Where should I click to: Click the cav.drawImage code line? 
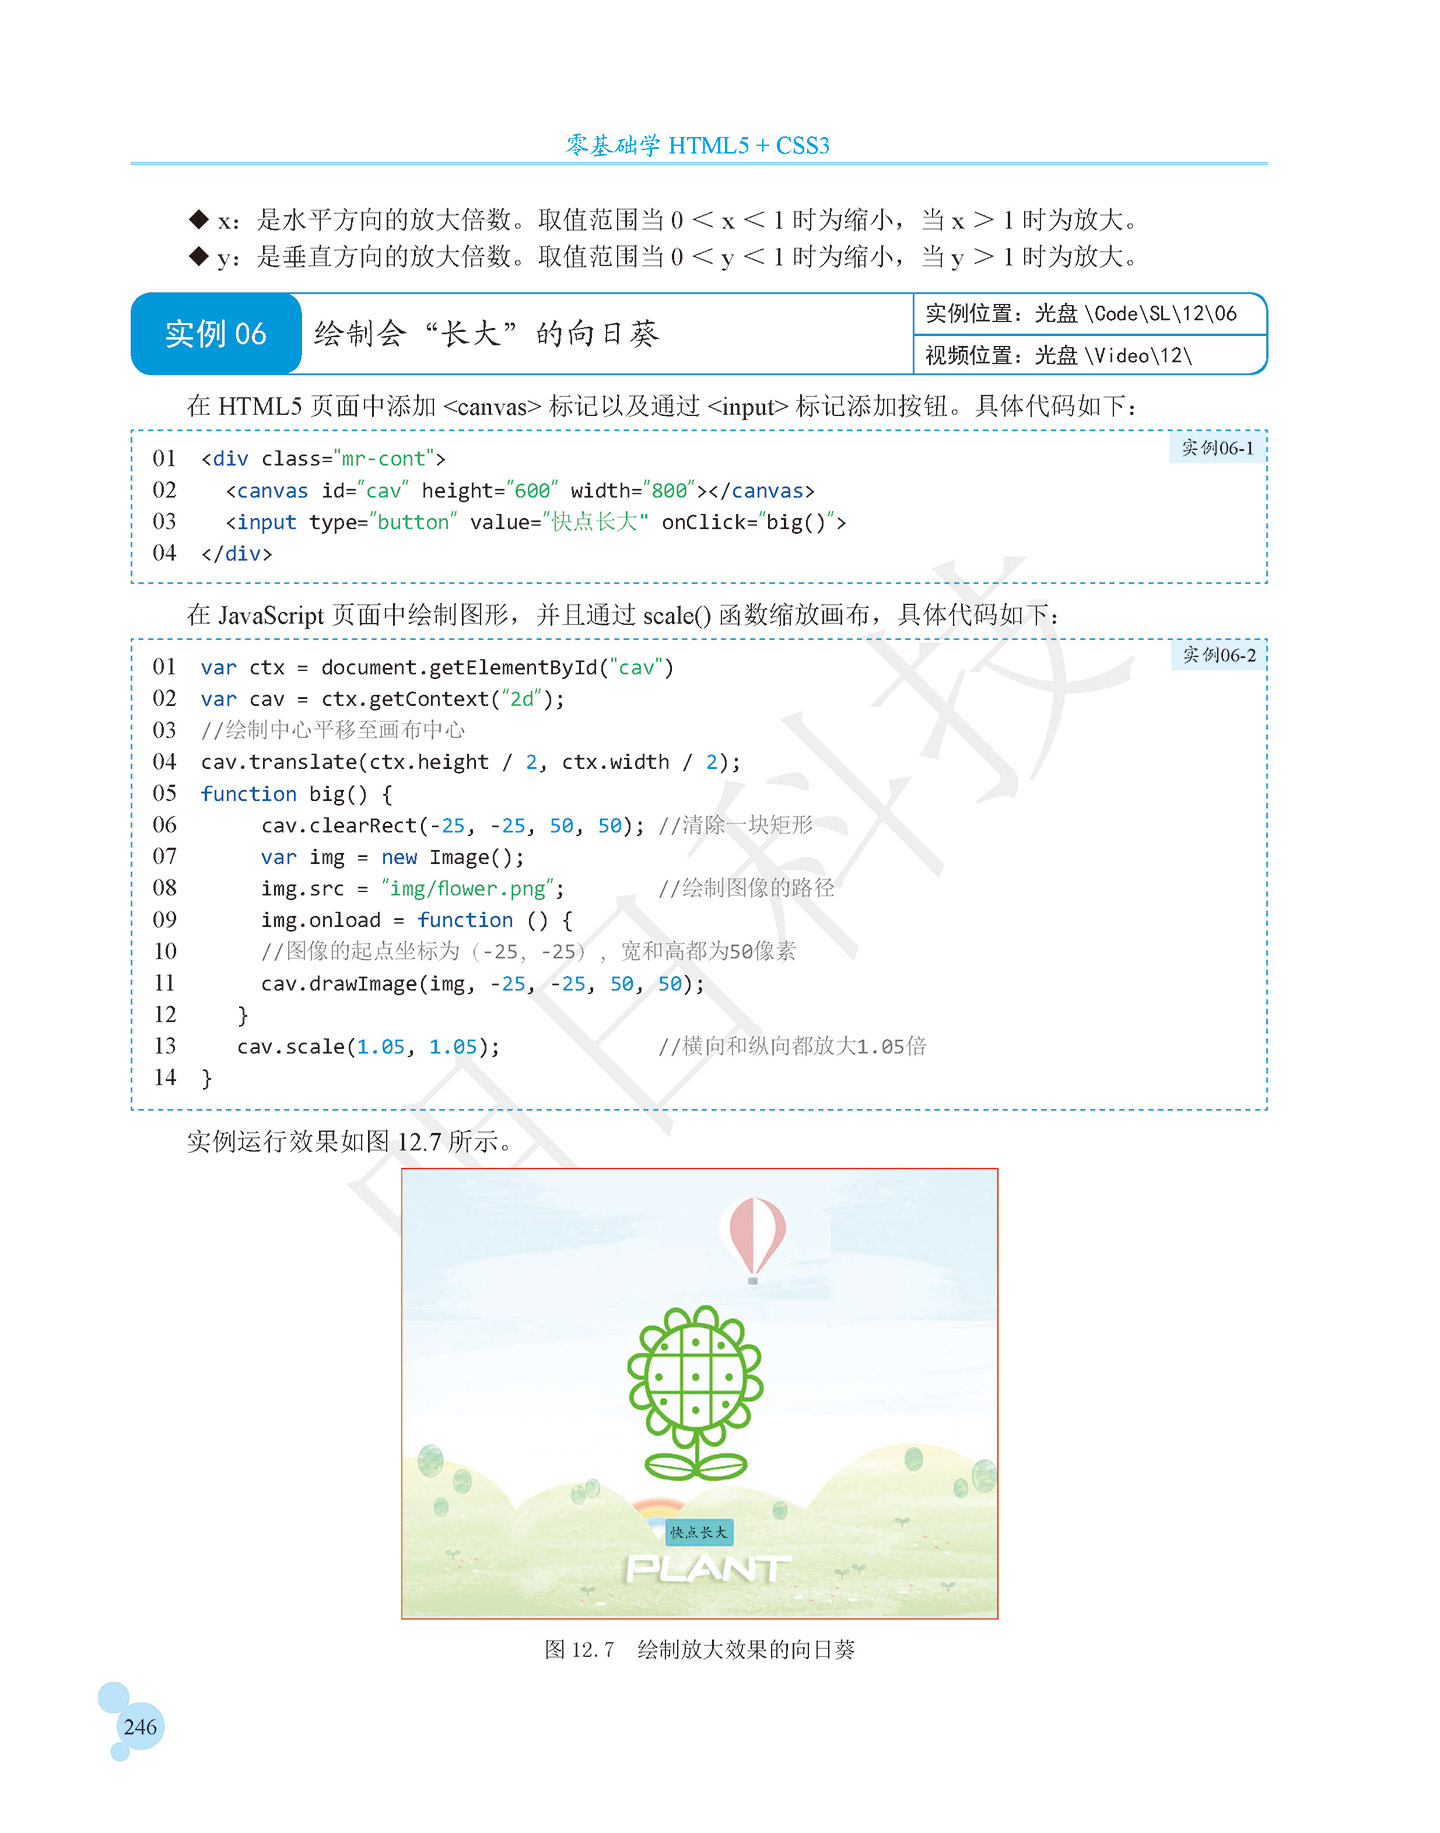483,984
